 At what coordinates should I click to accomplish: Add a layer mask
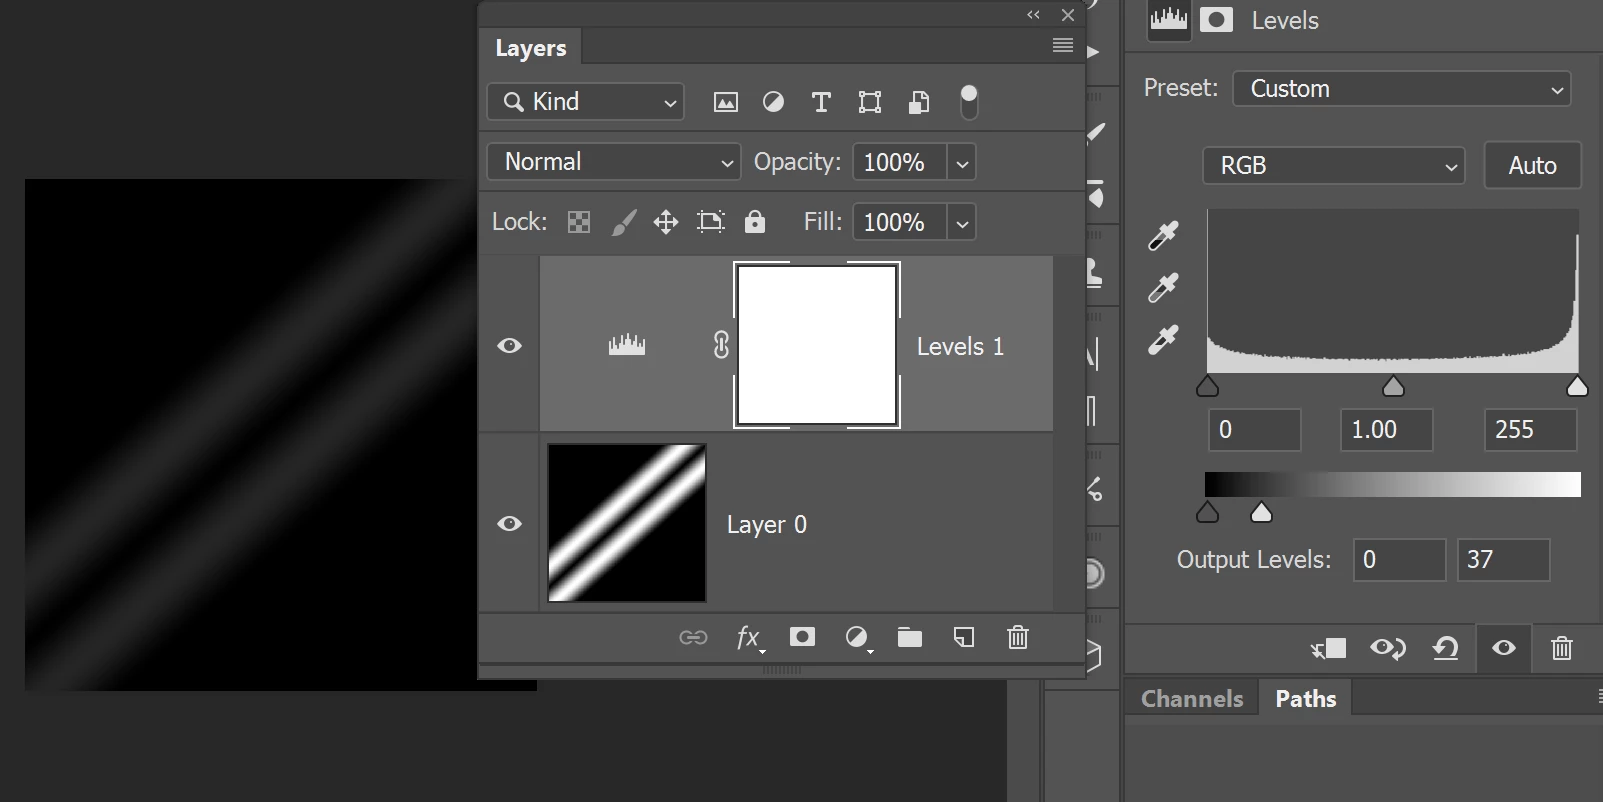pos(802,637)
